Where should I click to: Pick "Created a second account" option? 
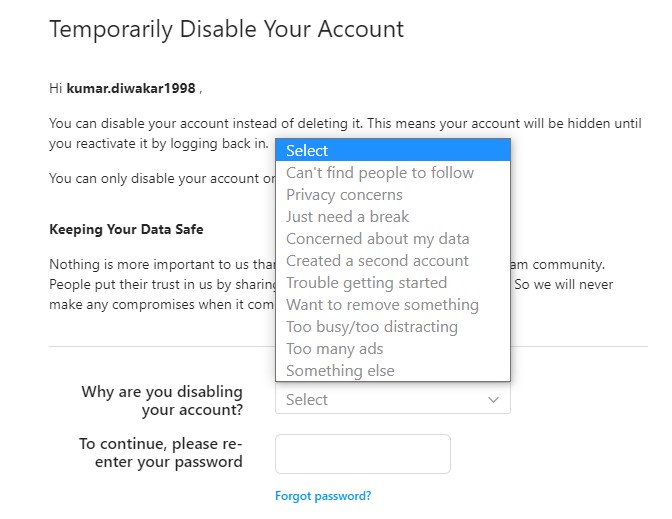[x=377, y=261]
